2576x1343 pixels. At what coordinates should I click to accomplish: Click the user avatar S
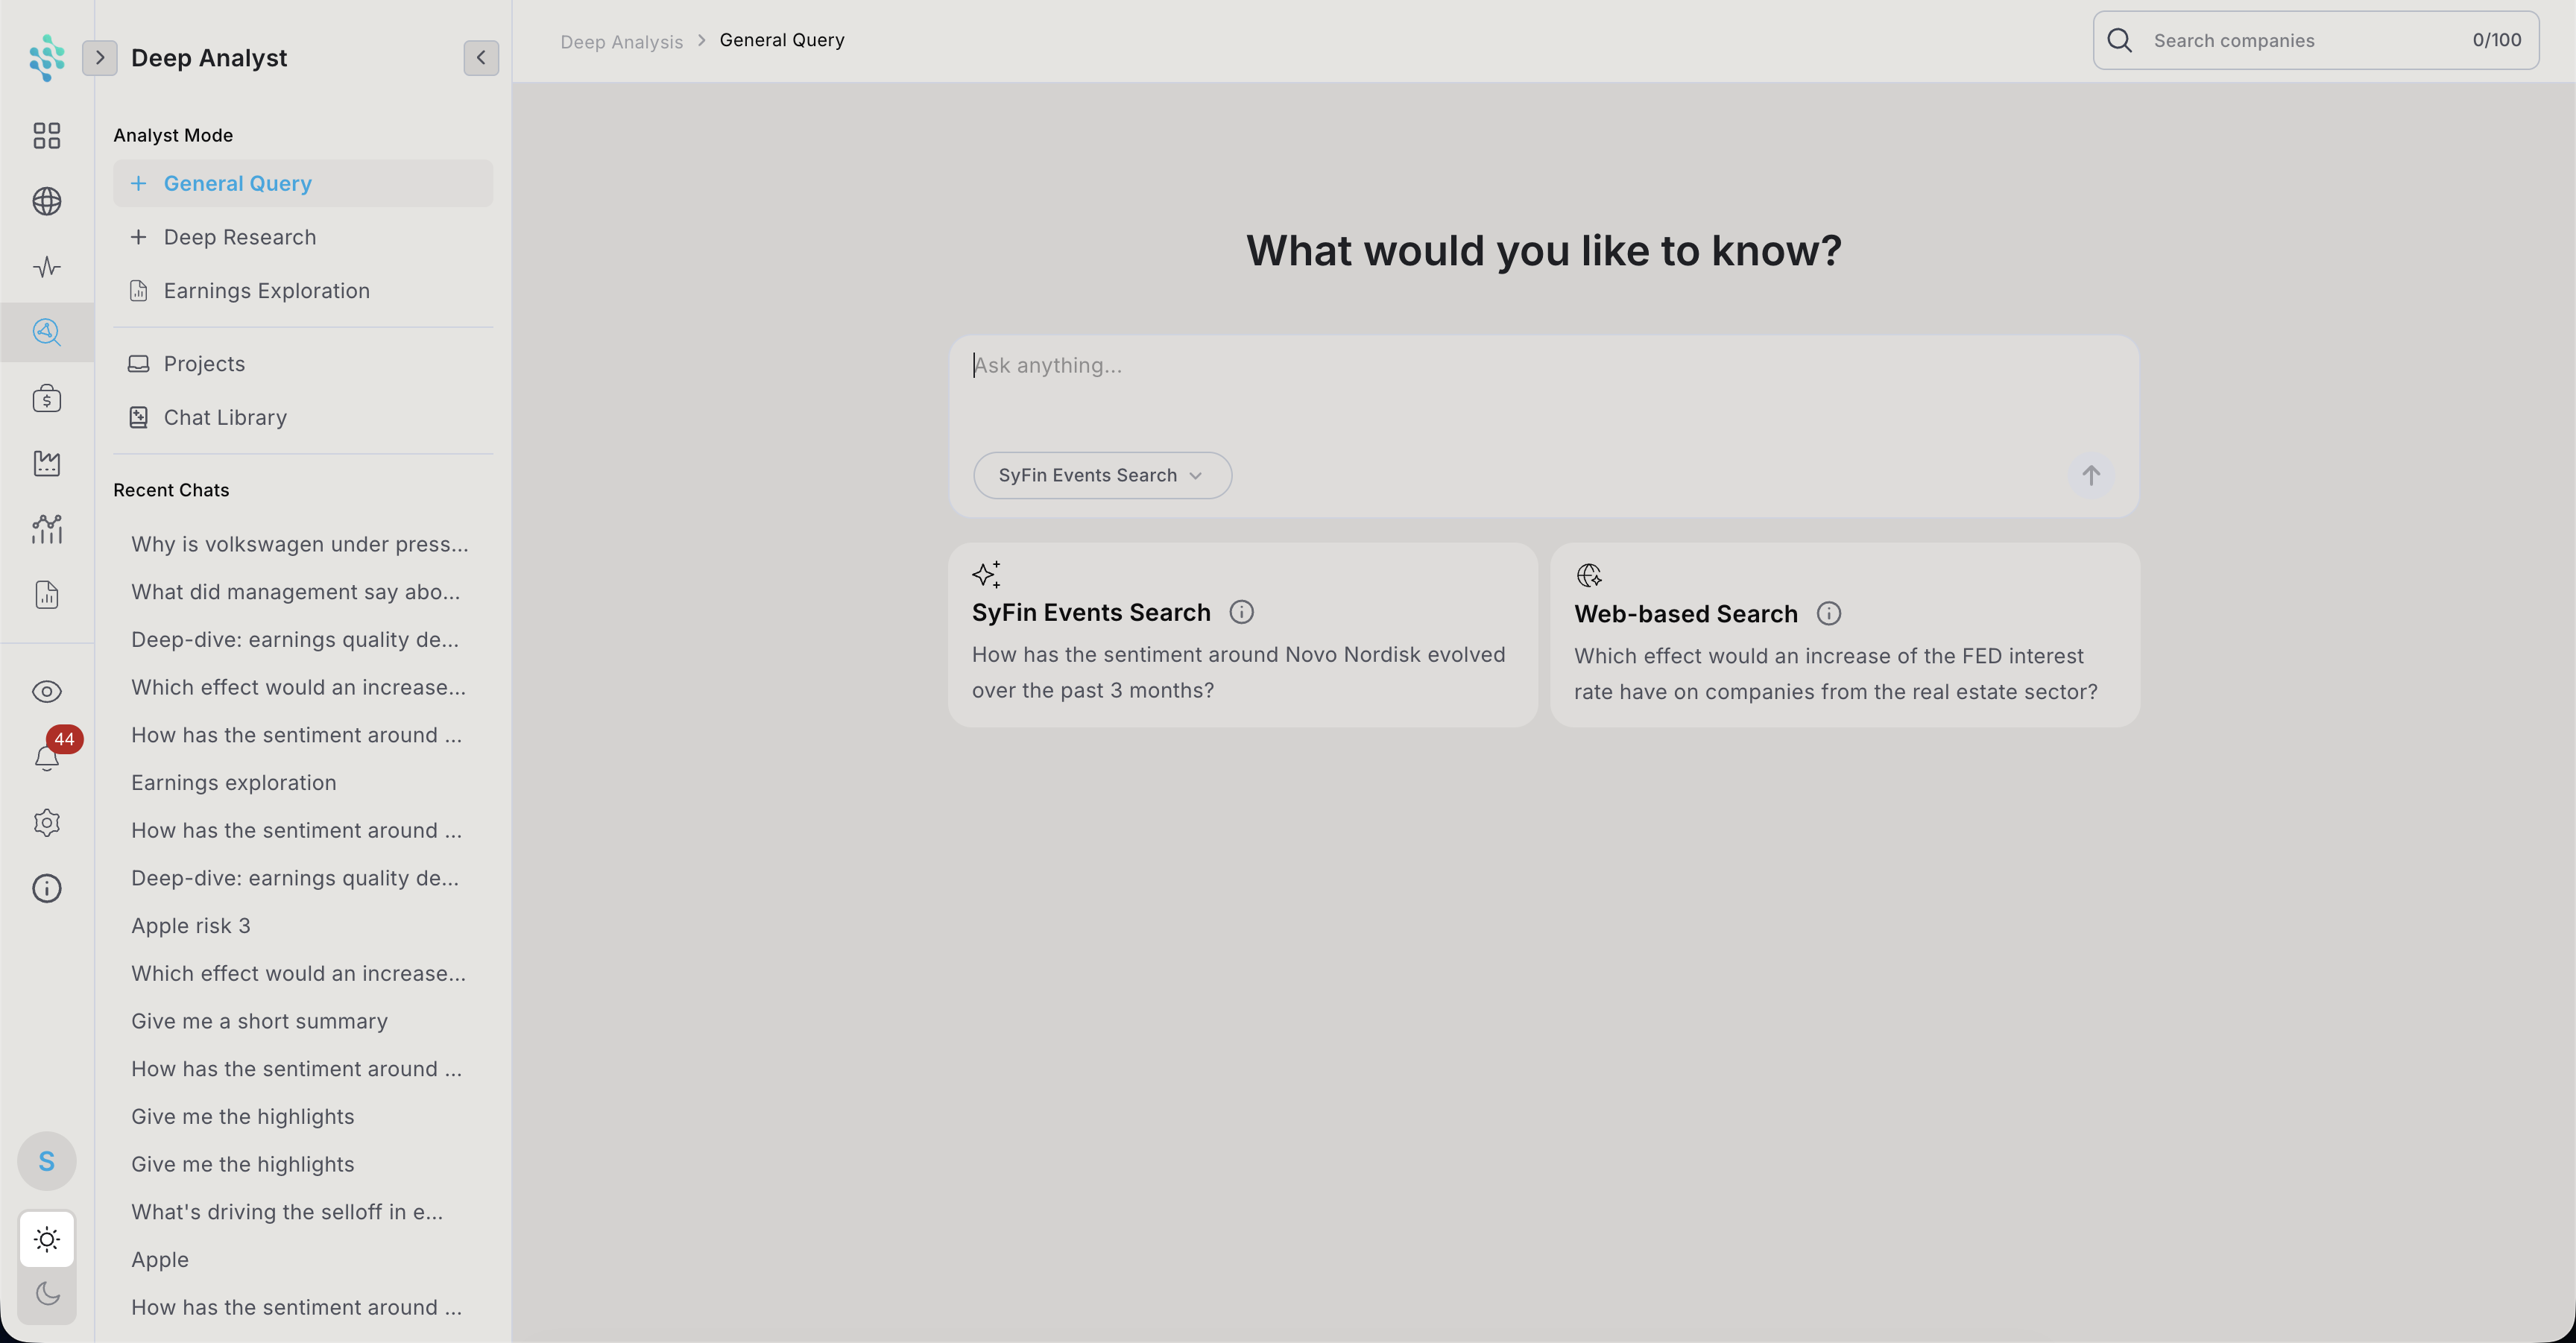pos(47,1161)
